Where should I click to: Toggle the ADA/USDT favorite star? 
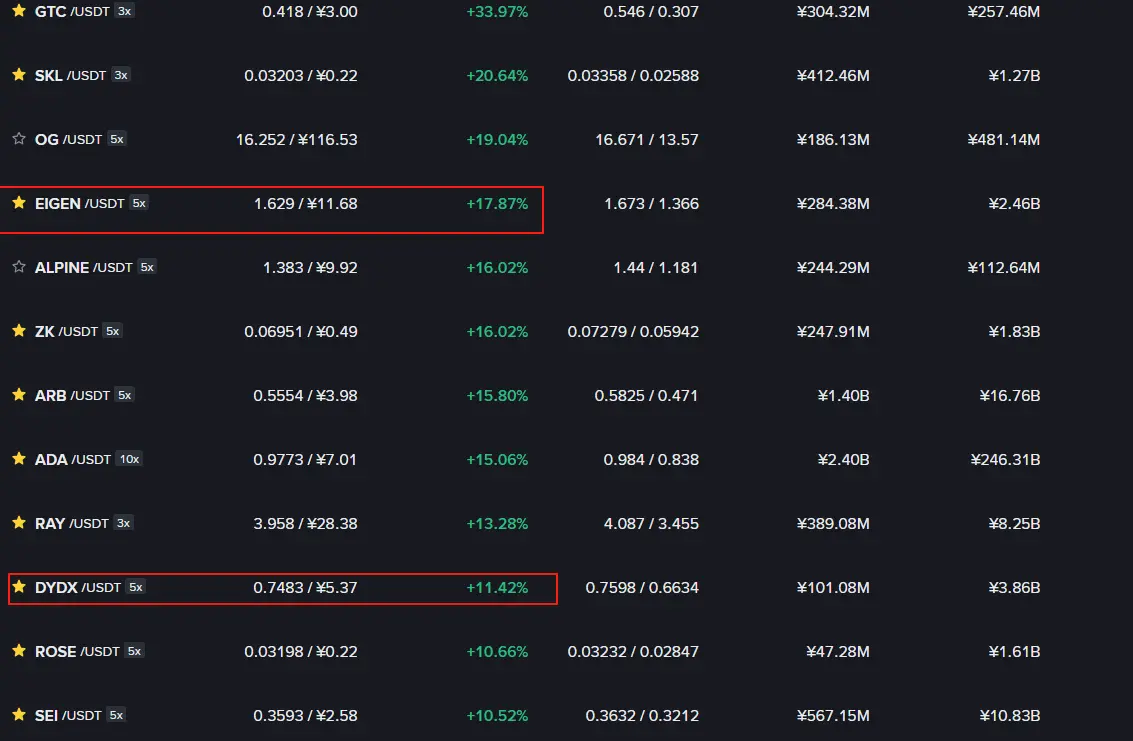19,459
